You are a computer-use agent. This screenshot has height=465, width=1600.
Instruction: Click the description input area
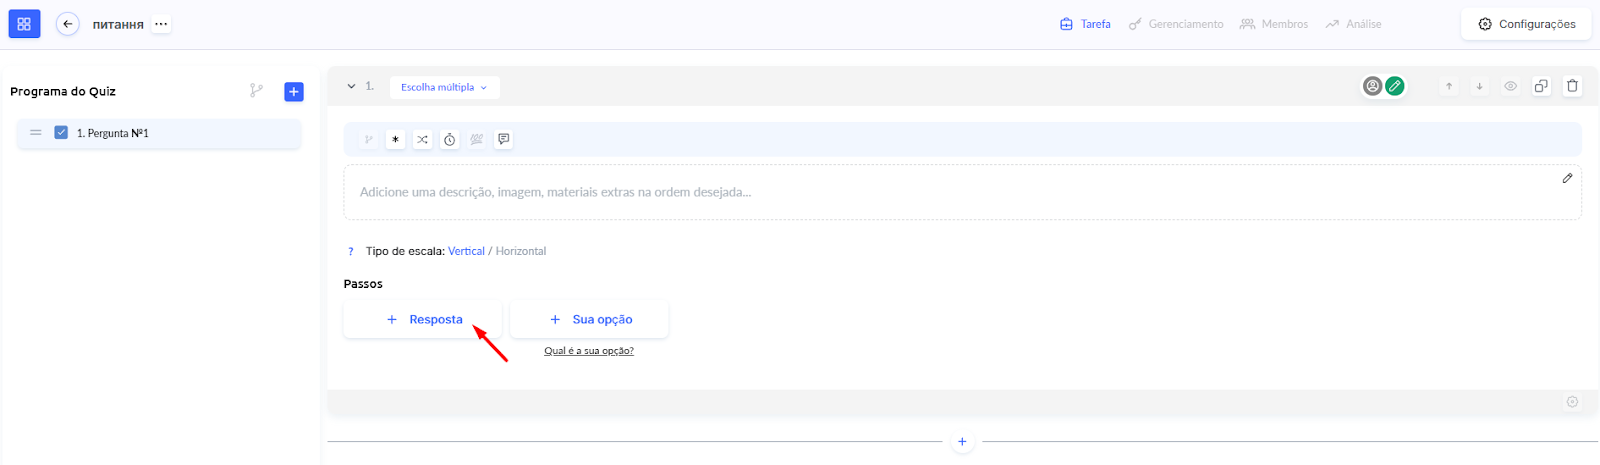pyautogui.click(x=950, y=192)
